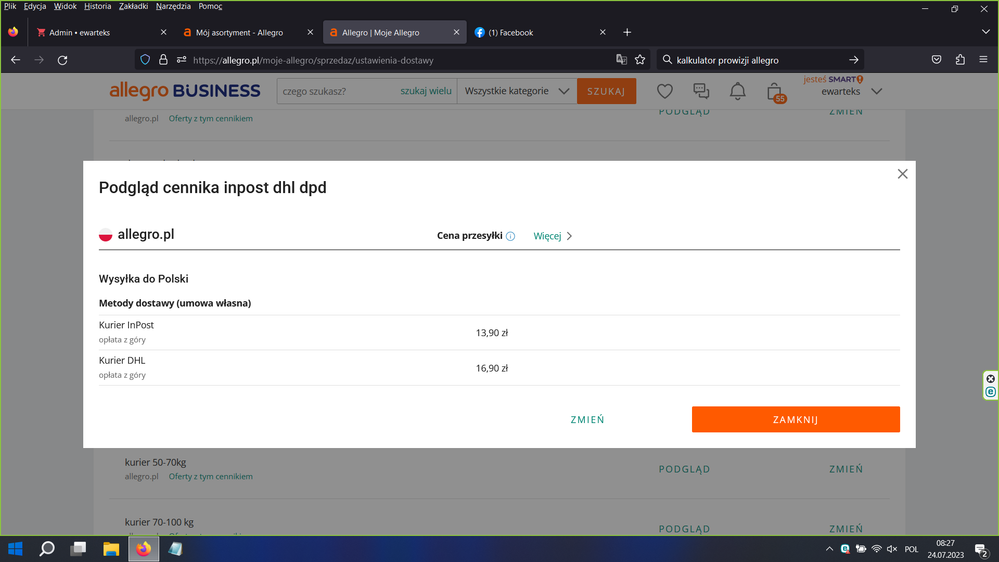Click the translate page icon
The image size is (999, 562).
[622, 60]
